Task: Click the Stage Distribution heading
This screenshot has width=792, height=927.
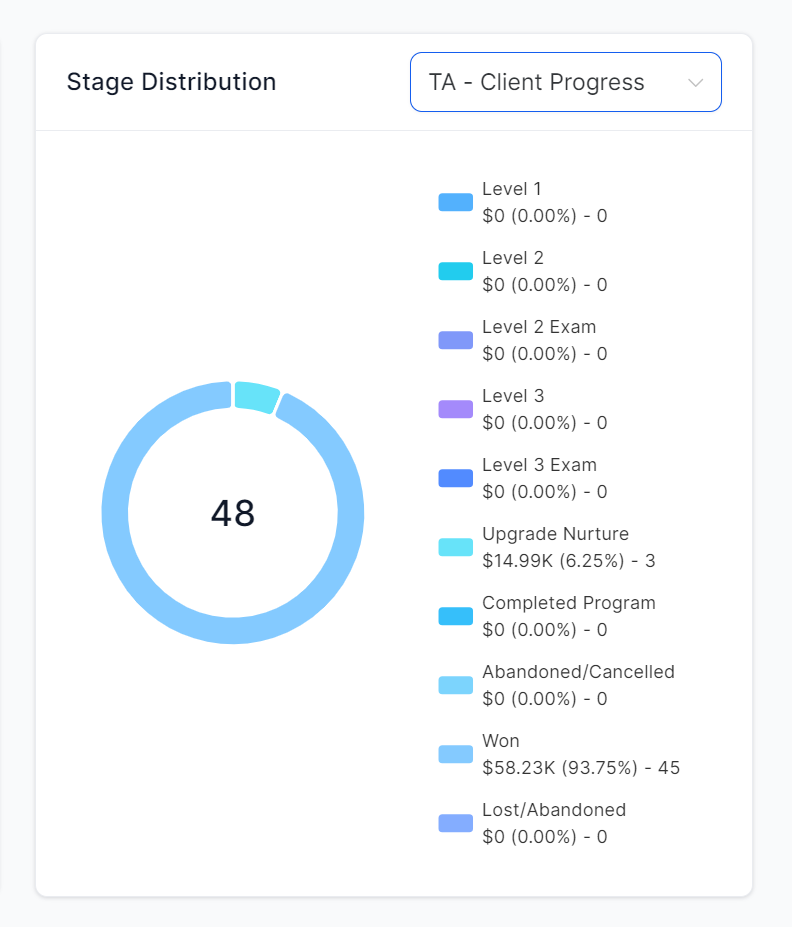Action: (171, 82)
